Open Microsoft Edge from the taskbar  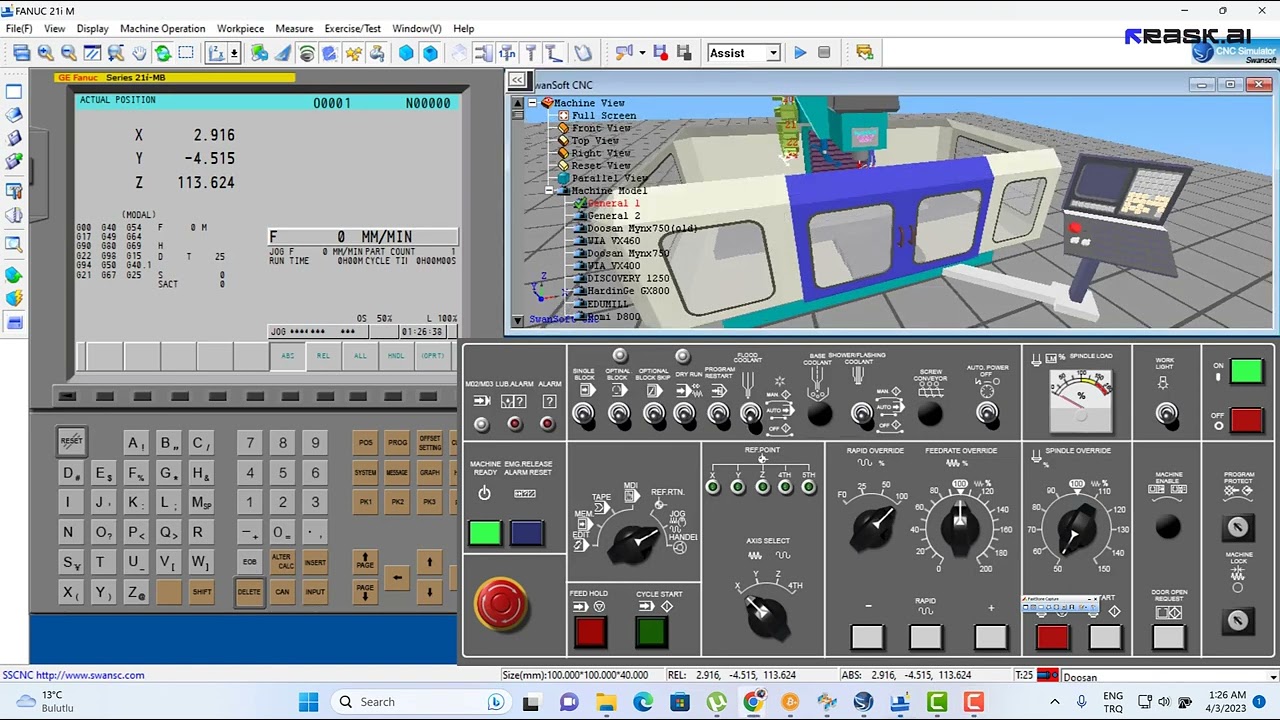click(x=643, y=702)
